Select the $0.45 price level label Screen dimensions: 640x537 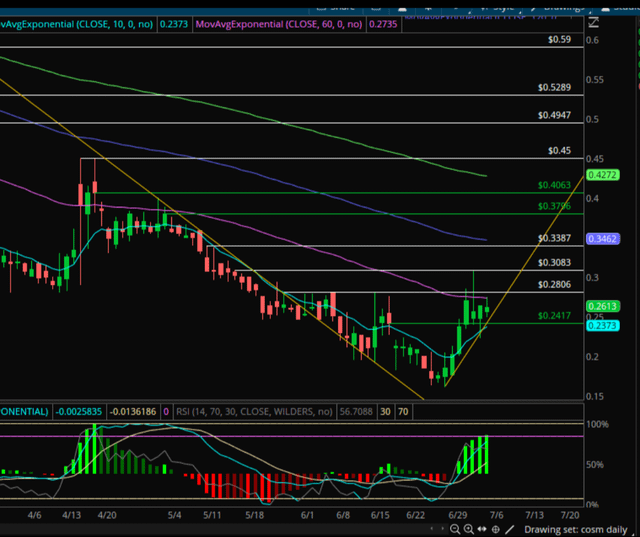tap(559, 151)
